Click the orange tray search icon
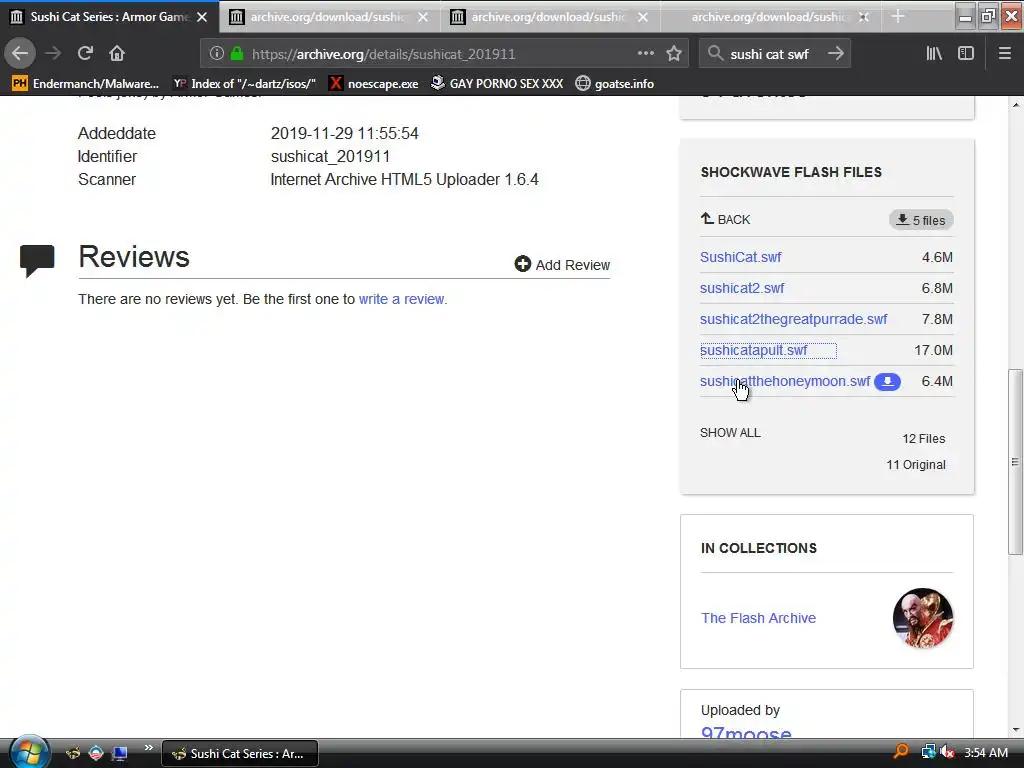 [x=901, y=752]
